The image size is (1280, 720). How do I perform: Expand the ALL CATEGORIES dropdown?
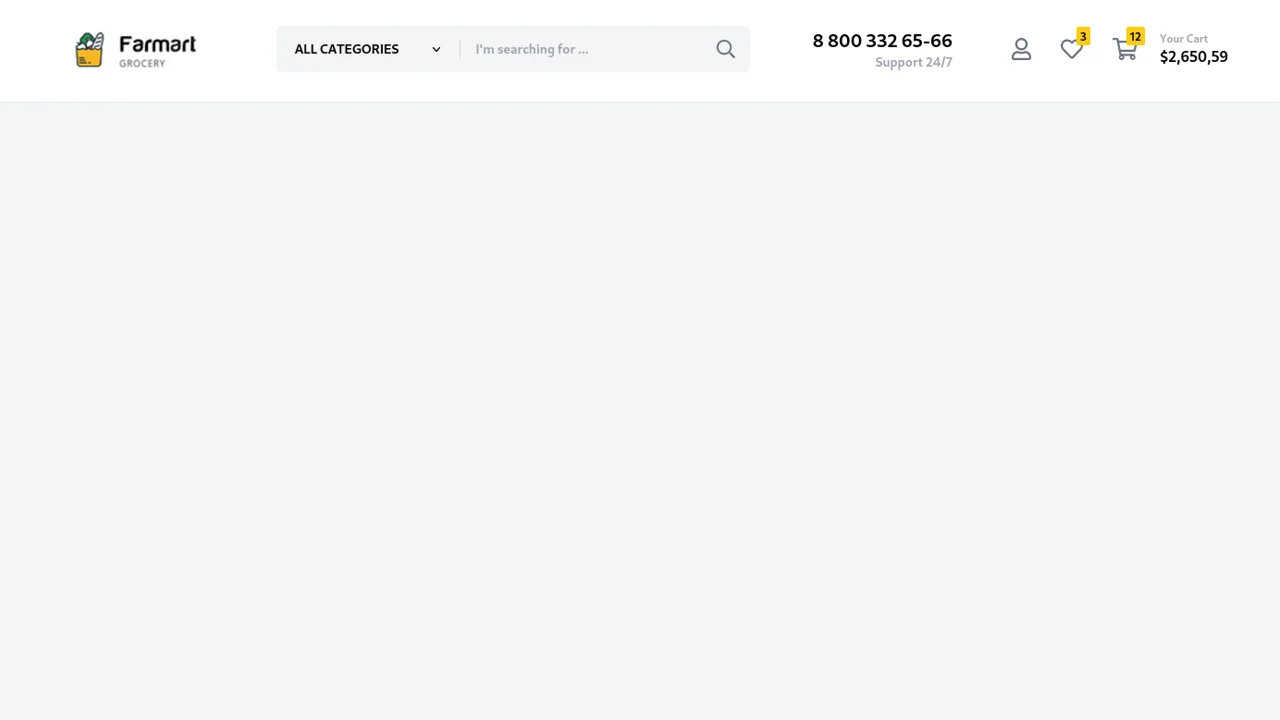click(368, 49)
